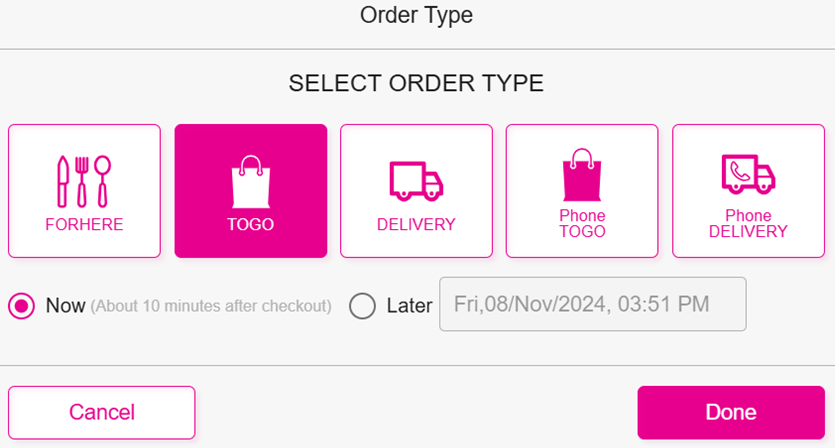Select the DELIVERY tile label

point(416,225)
